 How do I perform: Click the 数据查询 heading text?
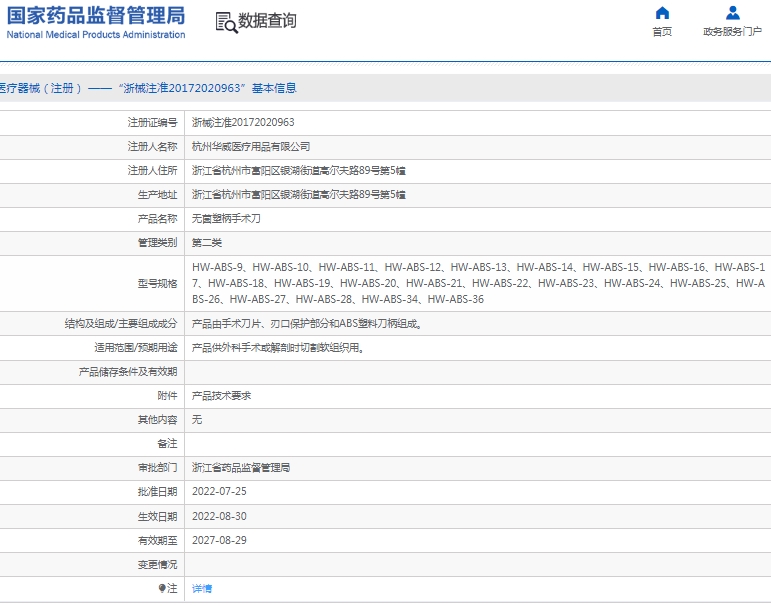[x=267, y=21]
